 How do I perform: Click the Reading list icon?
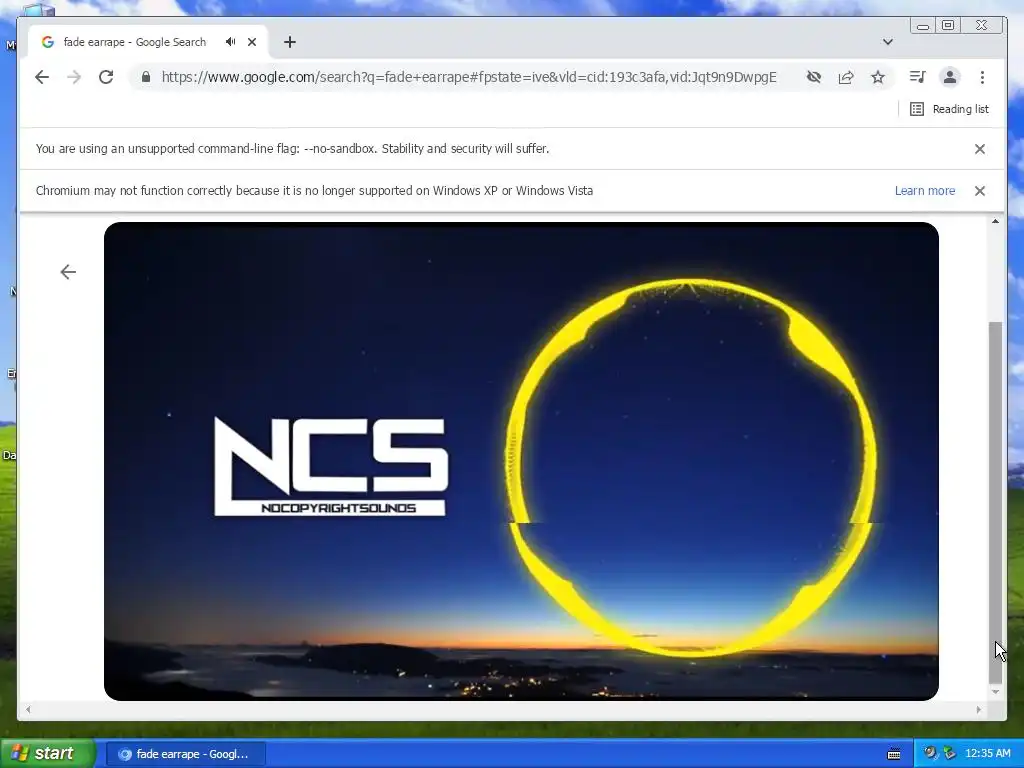coord(917,109)
